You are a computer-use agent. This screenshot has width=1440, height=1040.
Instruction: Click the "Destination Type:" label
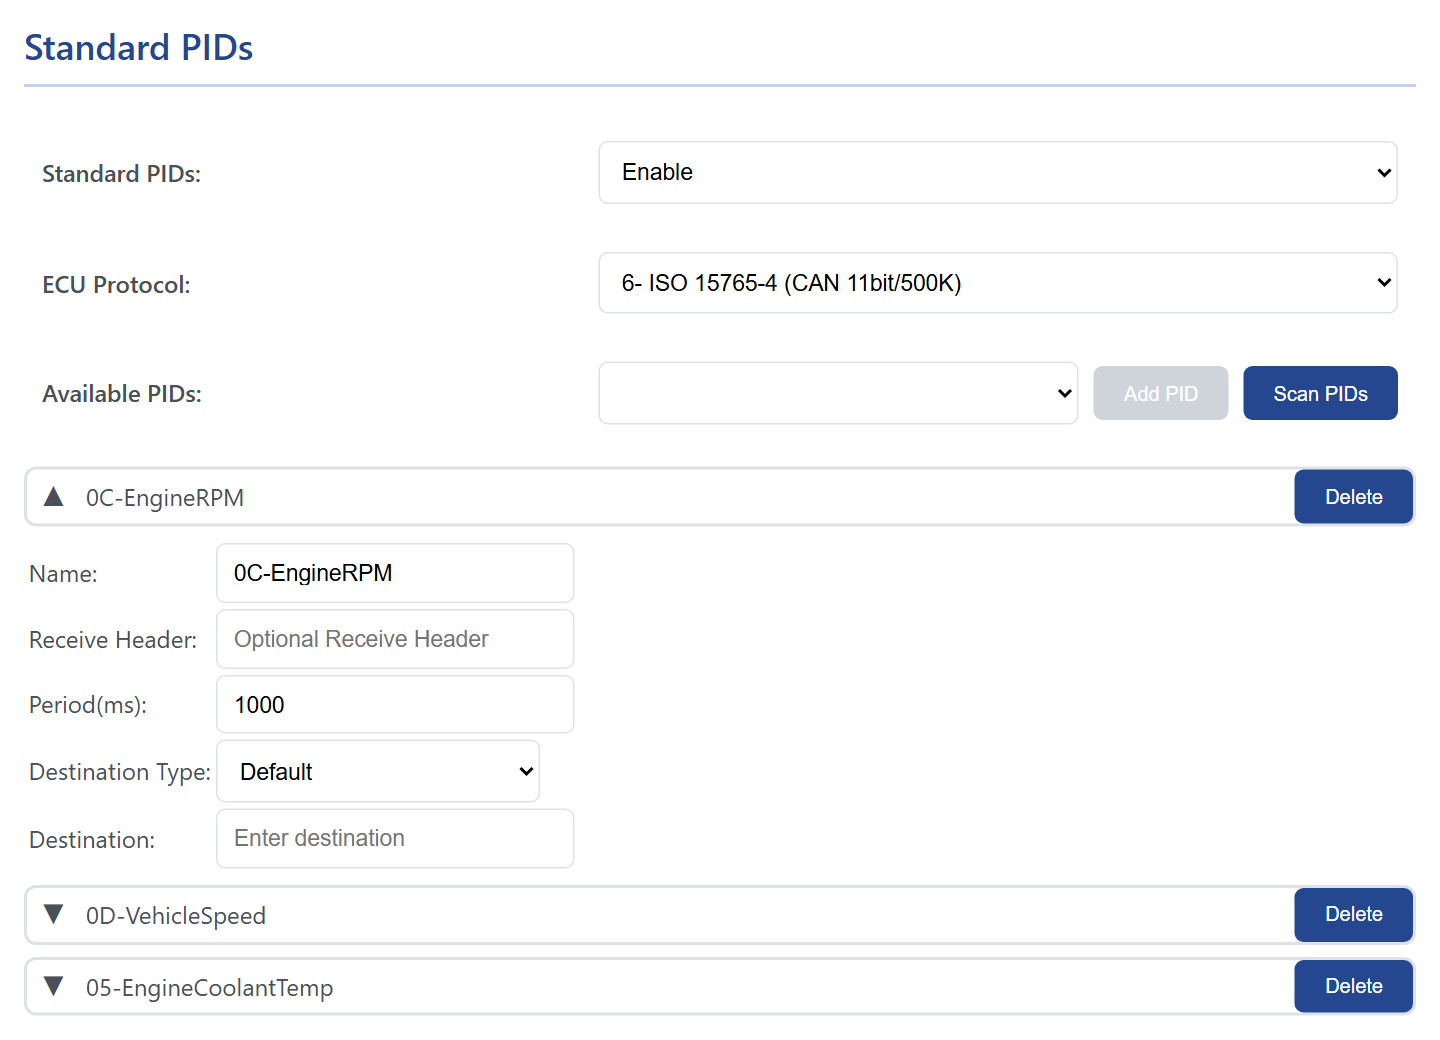[x=120, y=772]
